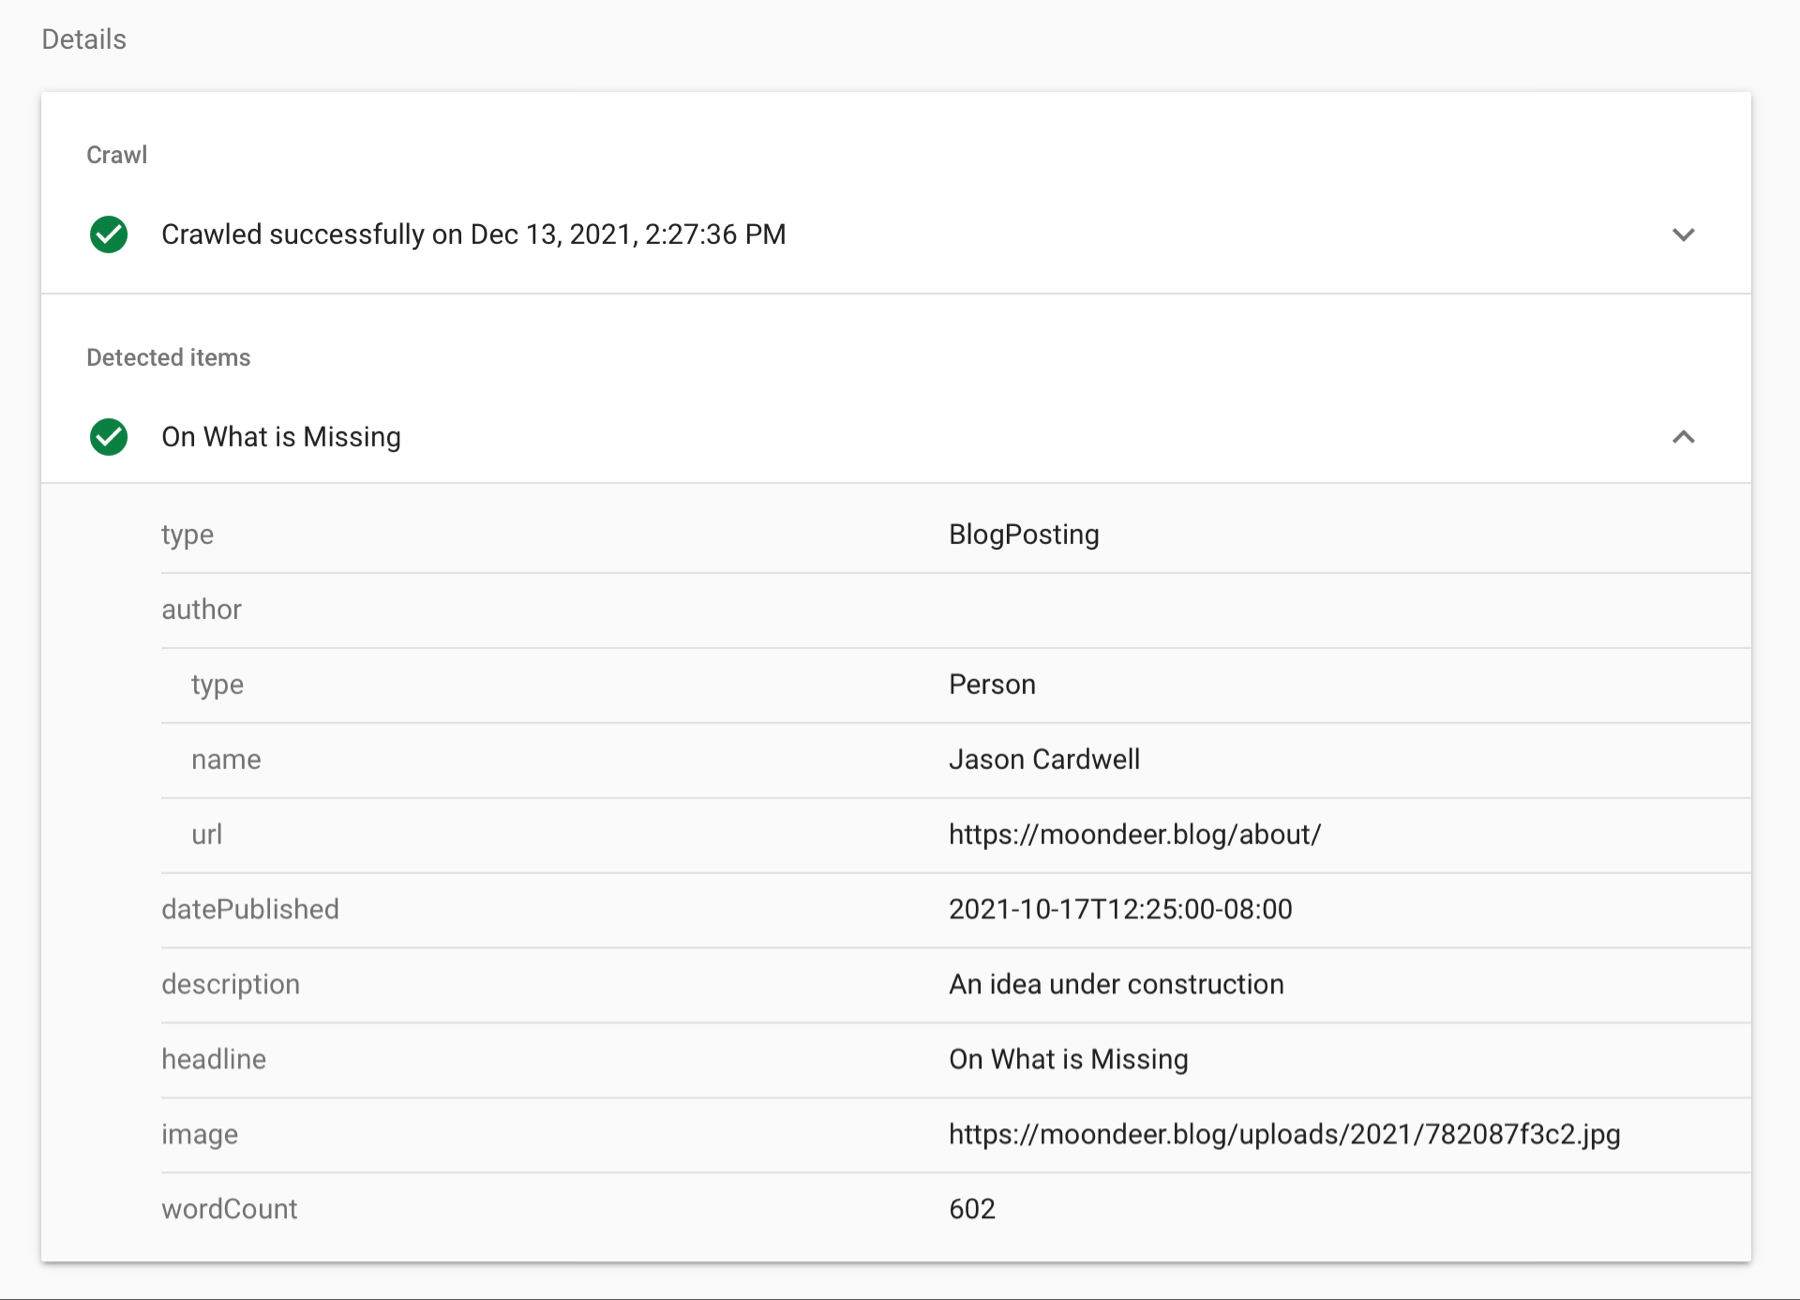Click the url label under author
Image resolution: width=1800 pixels, height=1300 pixels.
click(x=206, y=835)
